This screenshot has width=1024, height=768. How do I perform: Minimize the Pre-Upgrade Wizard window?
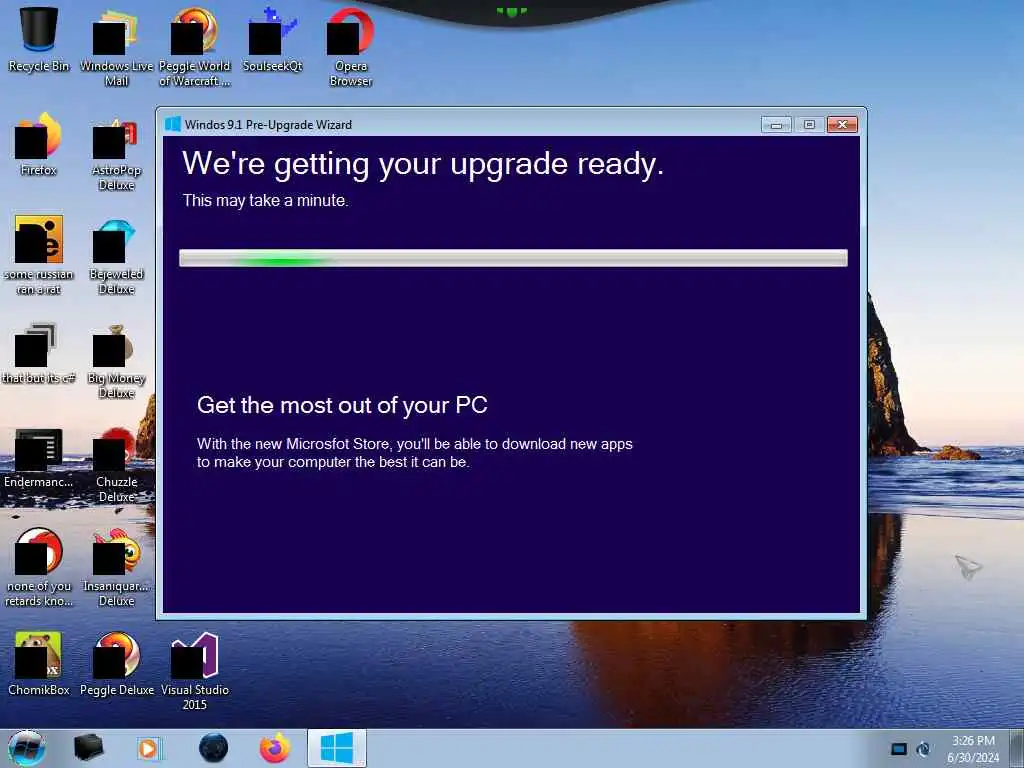[776, 125]
